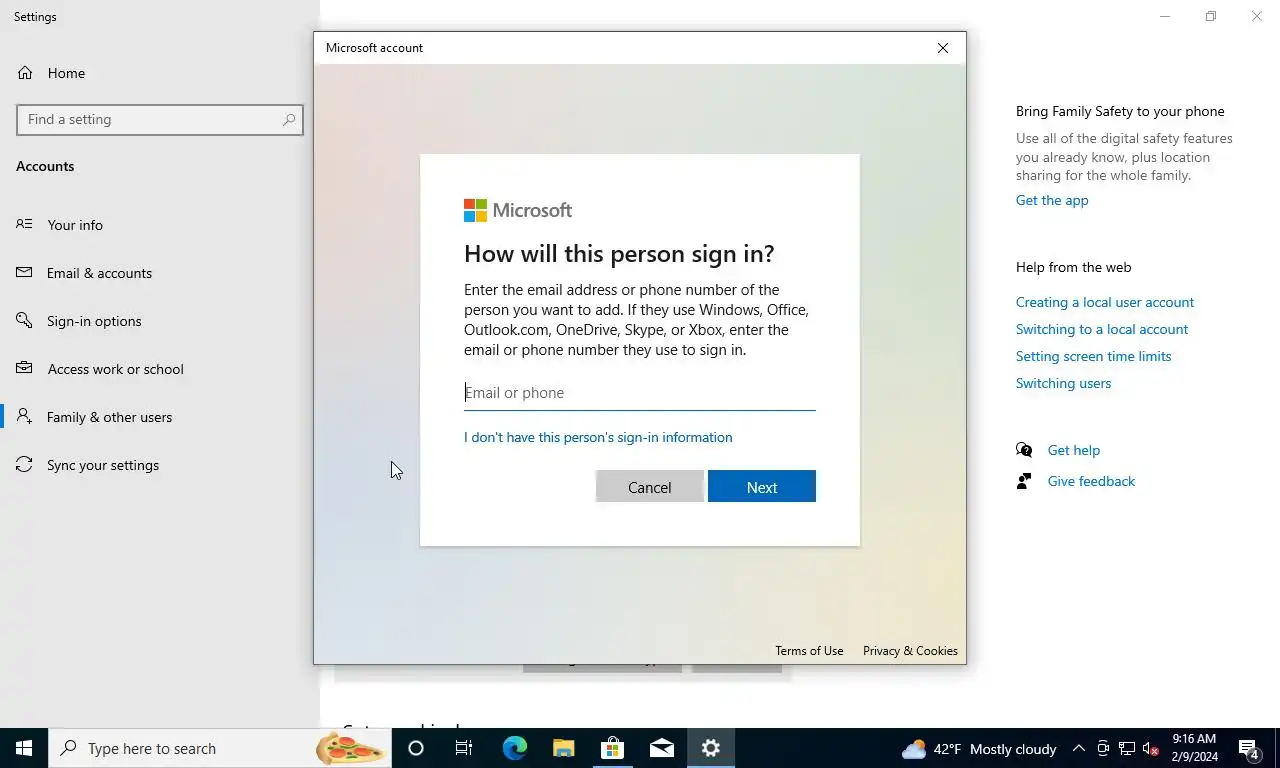1280x768 pixels.
Task: Open Switching to a local account help
Action: point(1102,329)
